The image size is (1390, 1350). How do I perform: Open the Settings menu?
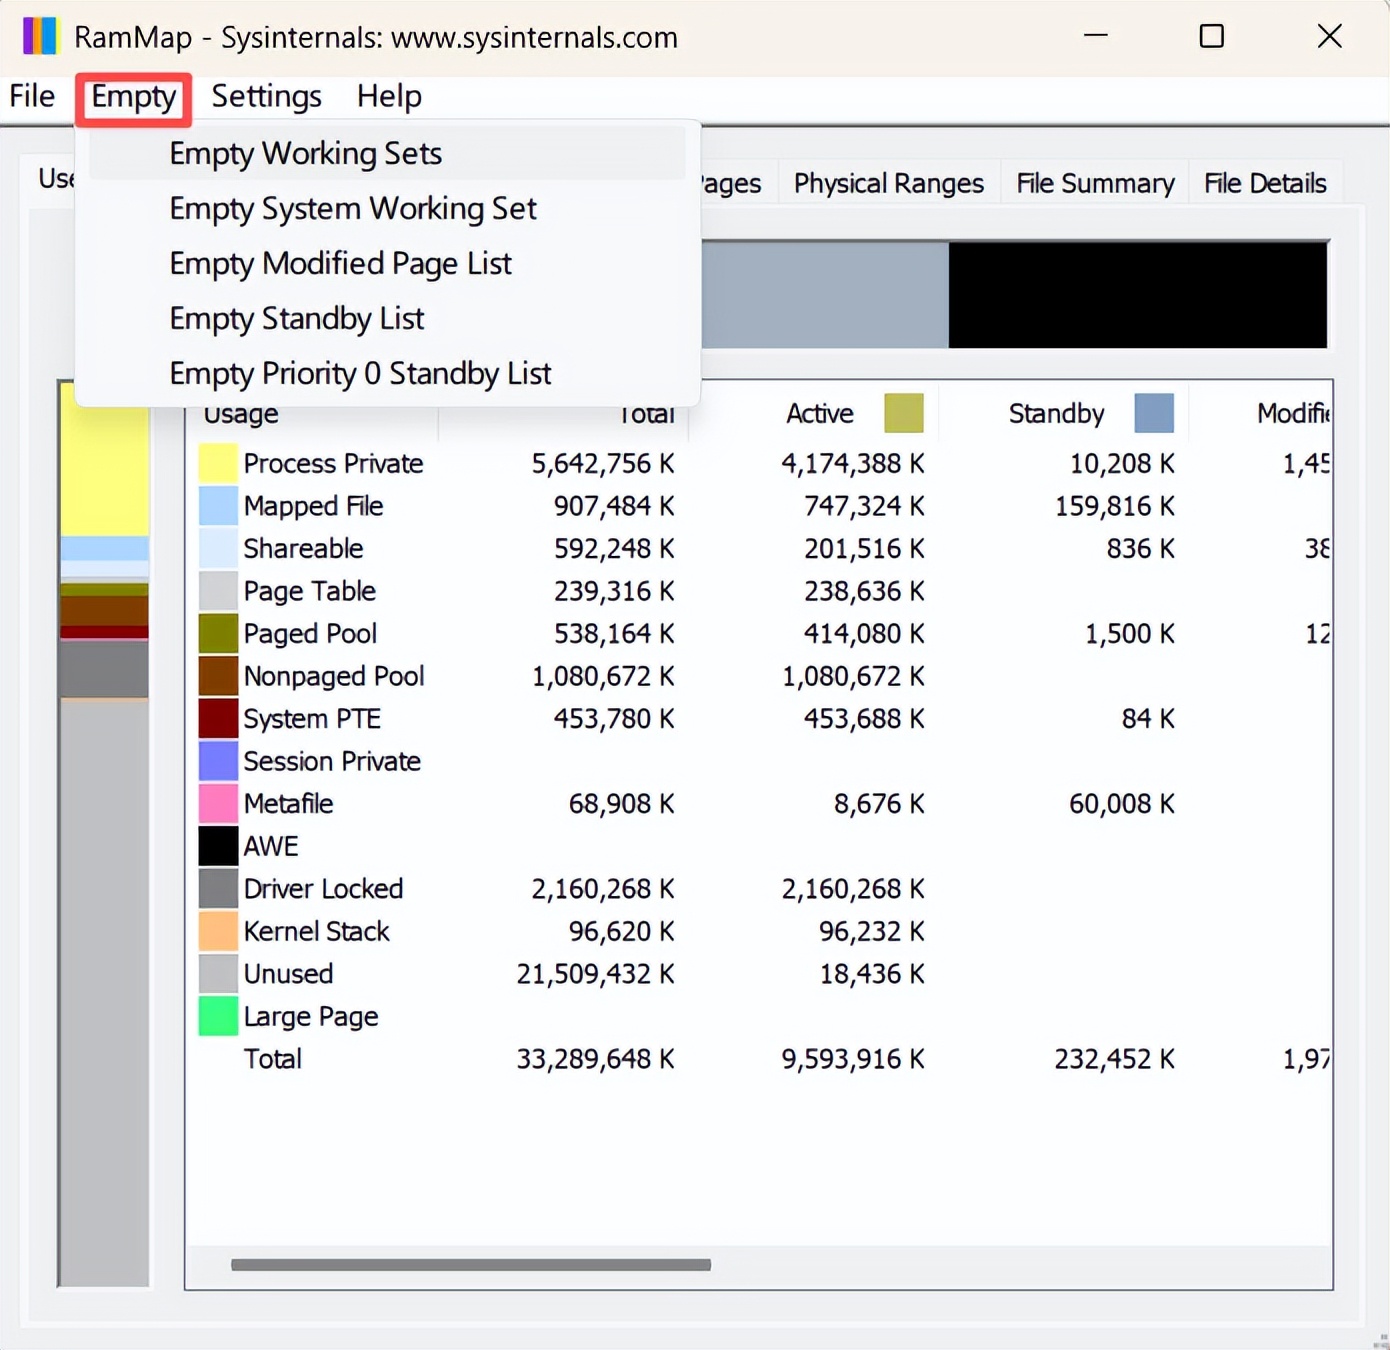(266, 96)
